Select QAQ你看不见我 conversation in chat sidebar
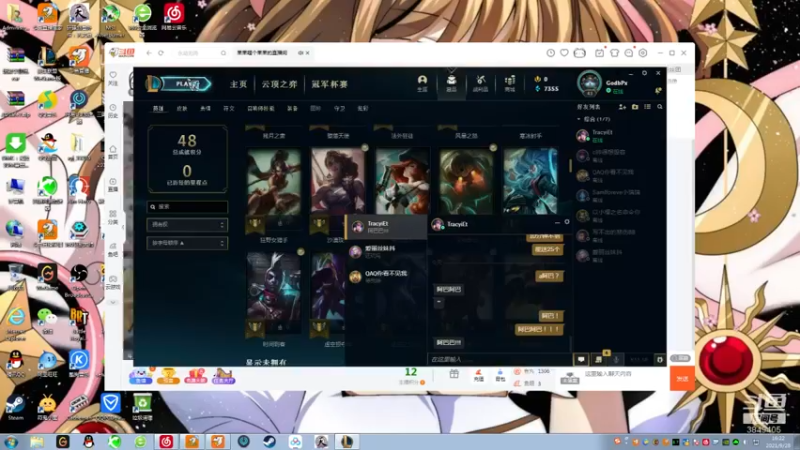 tap(386, 276)
